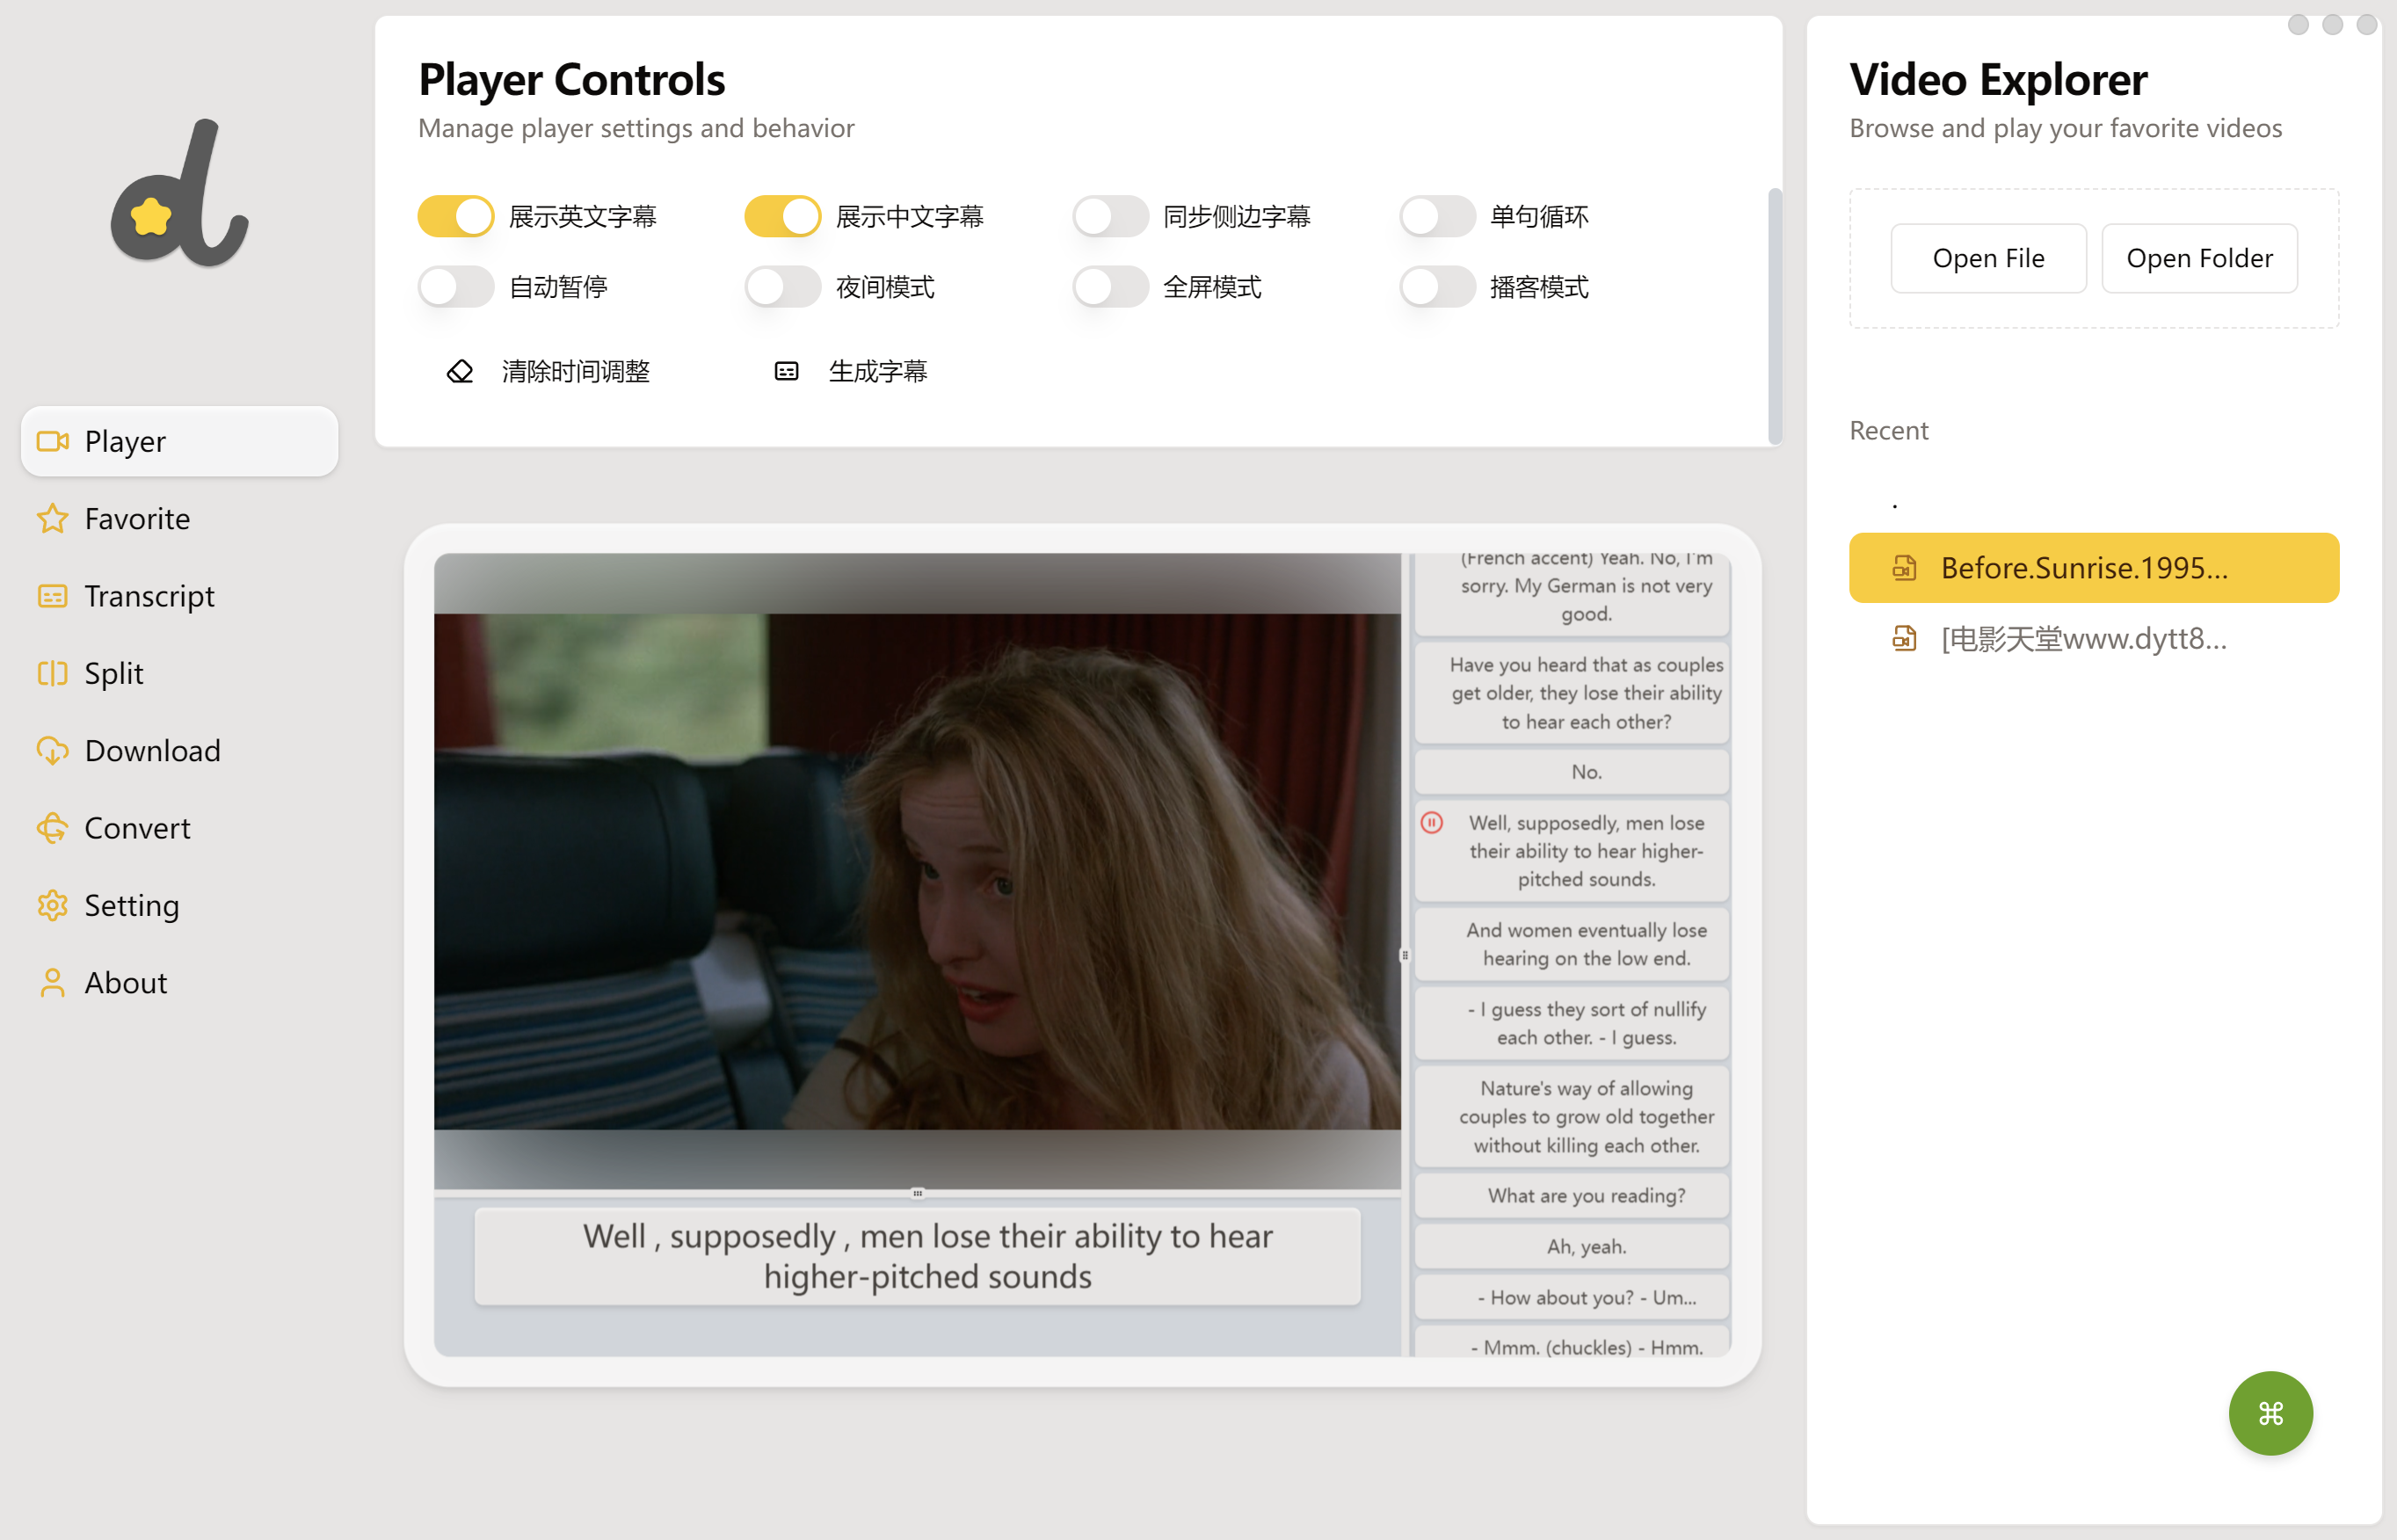The width and height of the screenshot is (2397, 1540).
Task: Select Before.Sunrise.1995 recent video
Action: point(2094,568)
